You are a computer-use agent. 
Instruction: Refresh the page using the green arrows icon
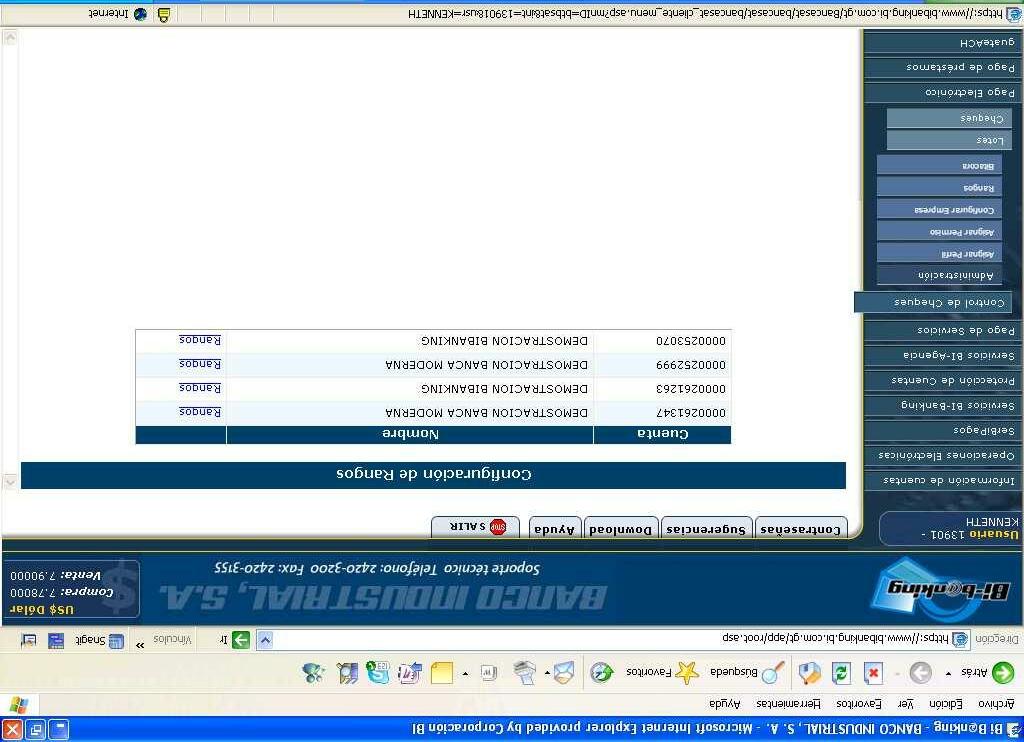(841, 672)
